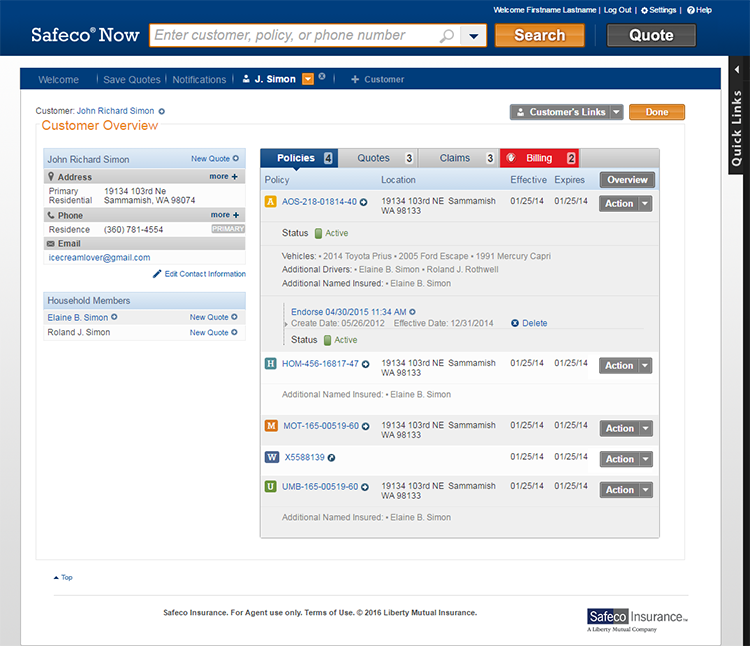Image resolution: width=750 pixels, height=646 pixels.
Task: Open policy AOS-218-01814-40 link
Action: coord(319,202)
